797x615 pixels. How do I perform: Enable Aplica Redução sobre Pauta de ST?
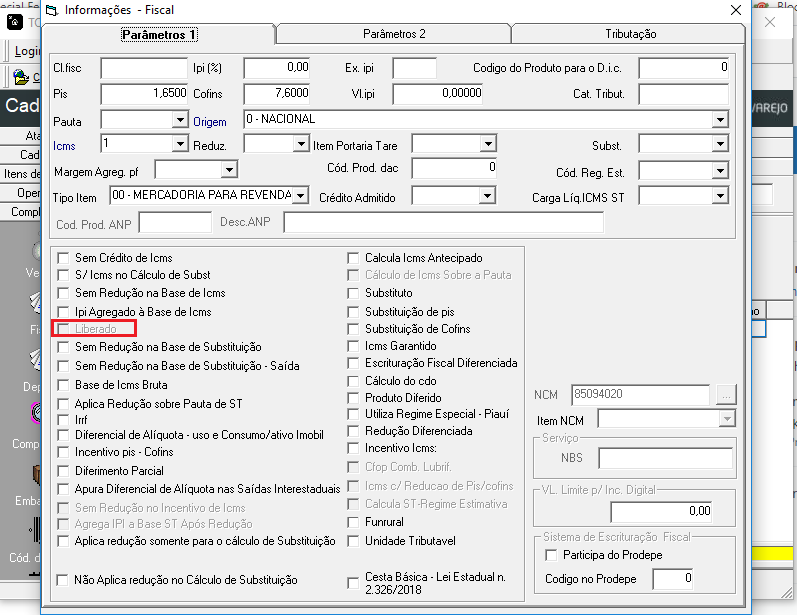[63, 405]
